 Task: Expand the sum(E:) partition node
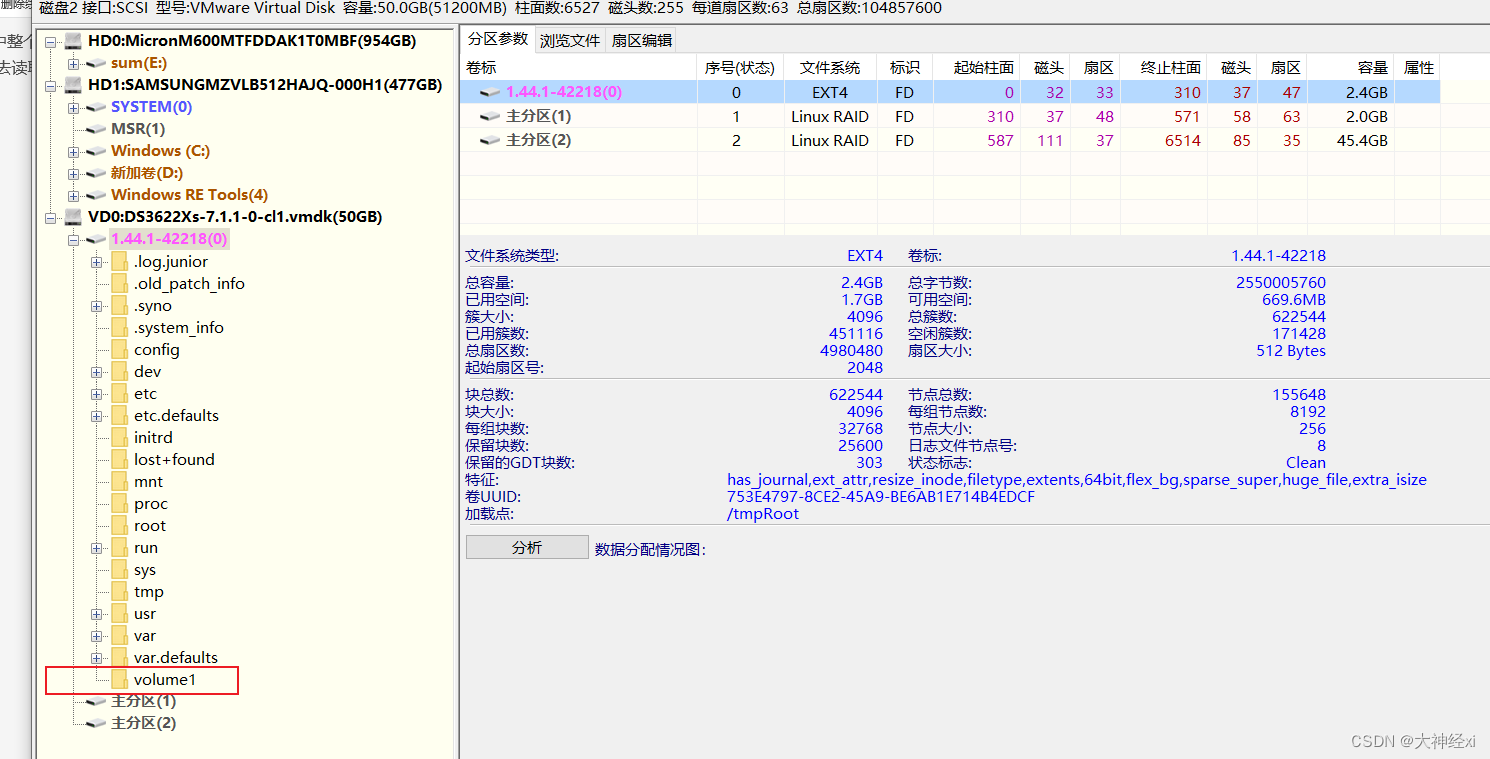point(73,64)
